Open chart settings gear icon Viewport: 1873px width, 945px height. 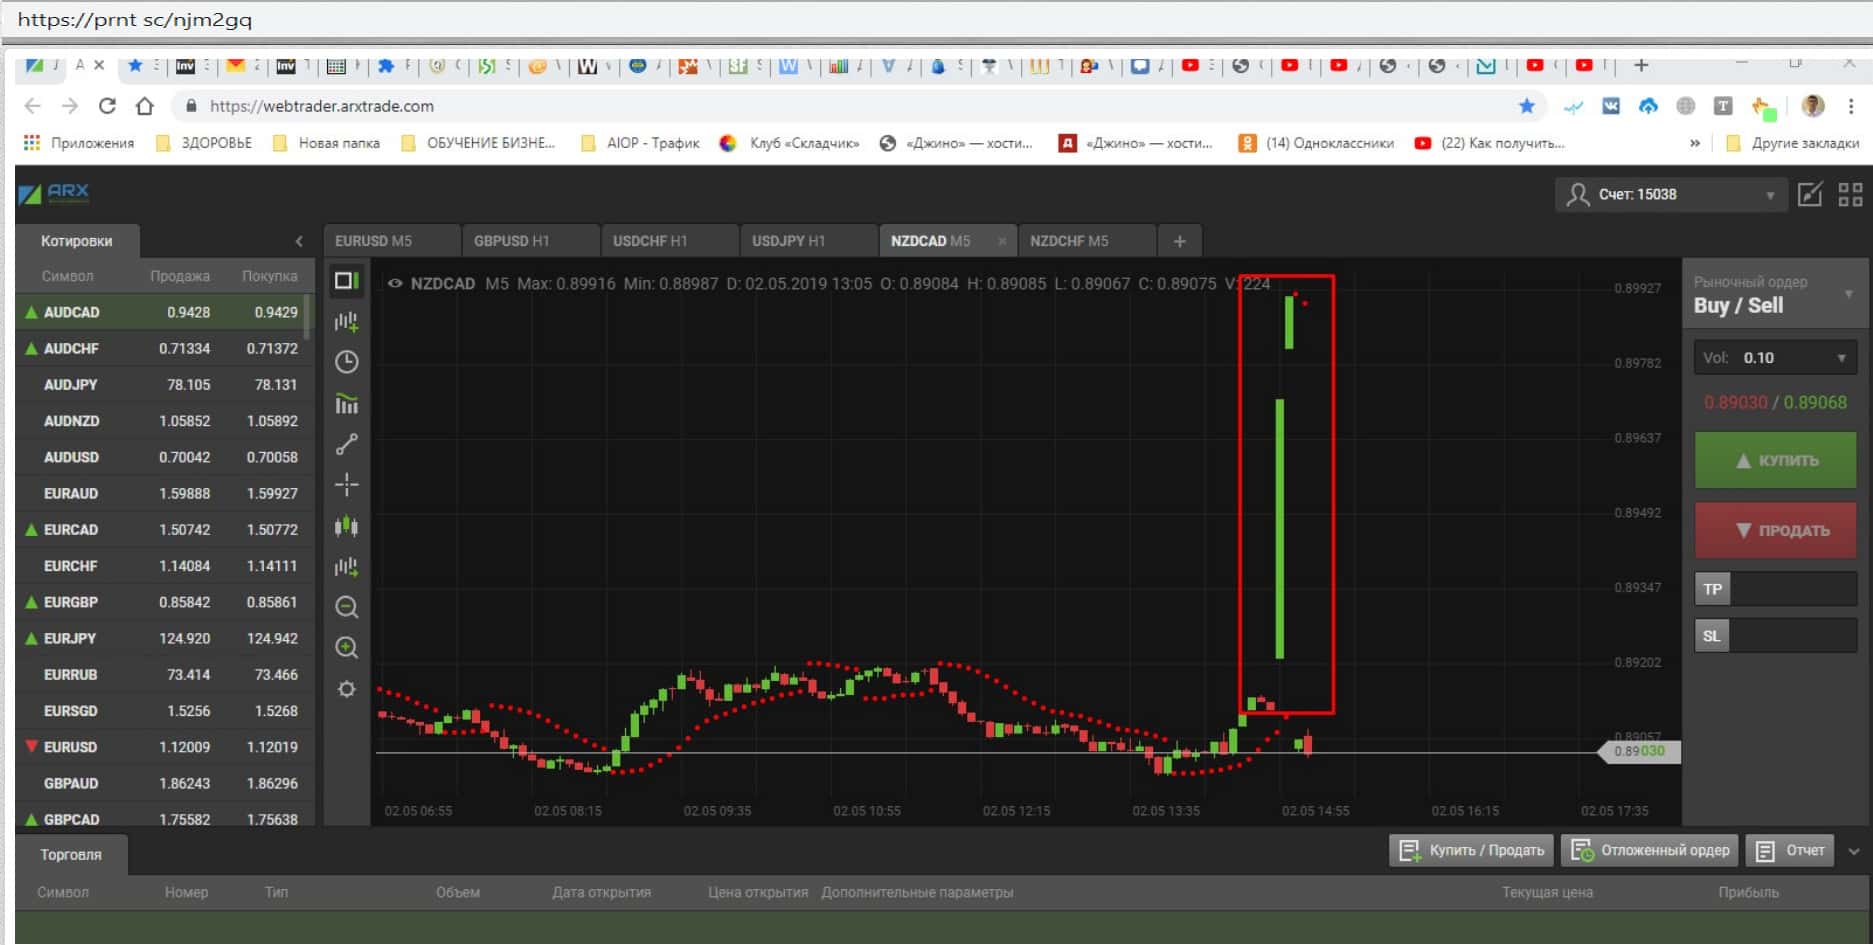346,689
